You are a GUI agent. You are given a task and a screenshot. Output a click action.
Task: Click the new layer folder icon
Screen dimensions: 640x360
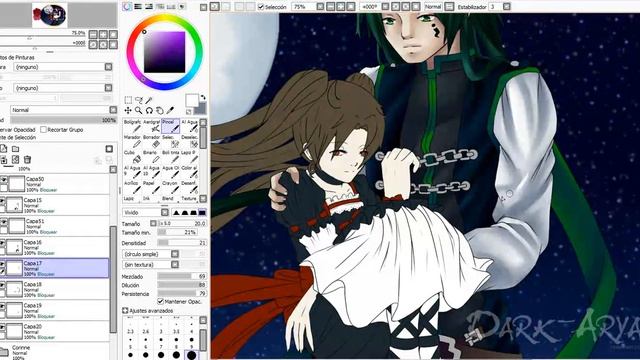[x=16, y=149]
